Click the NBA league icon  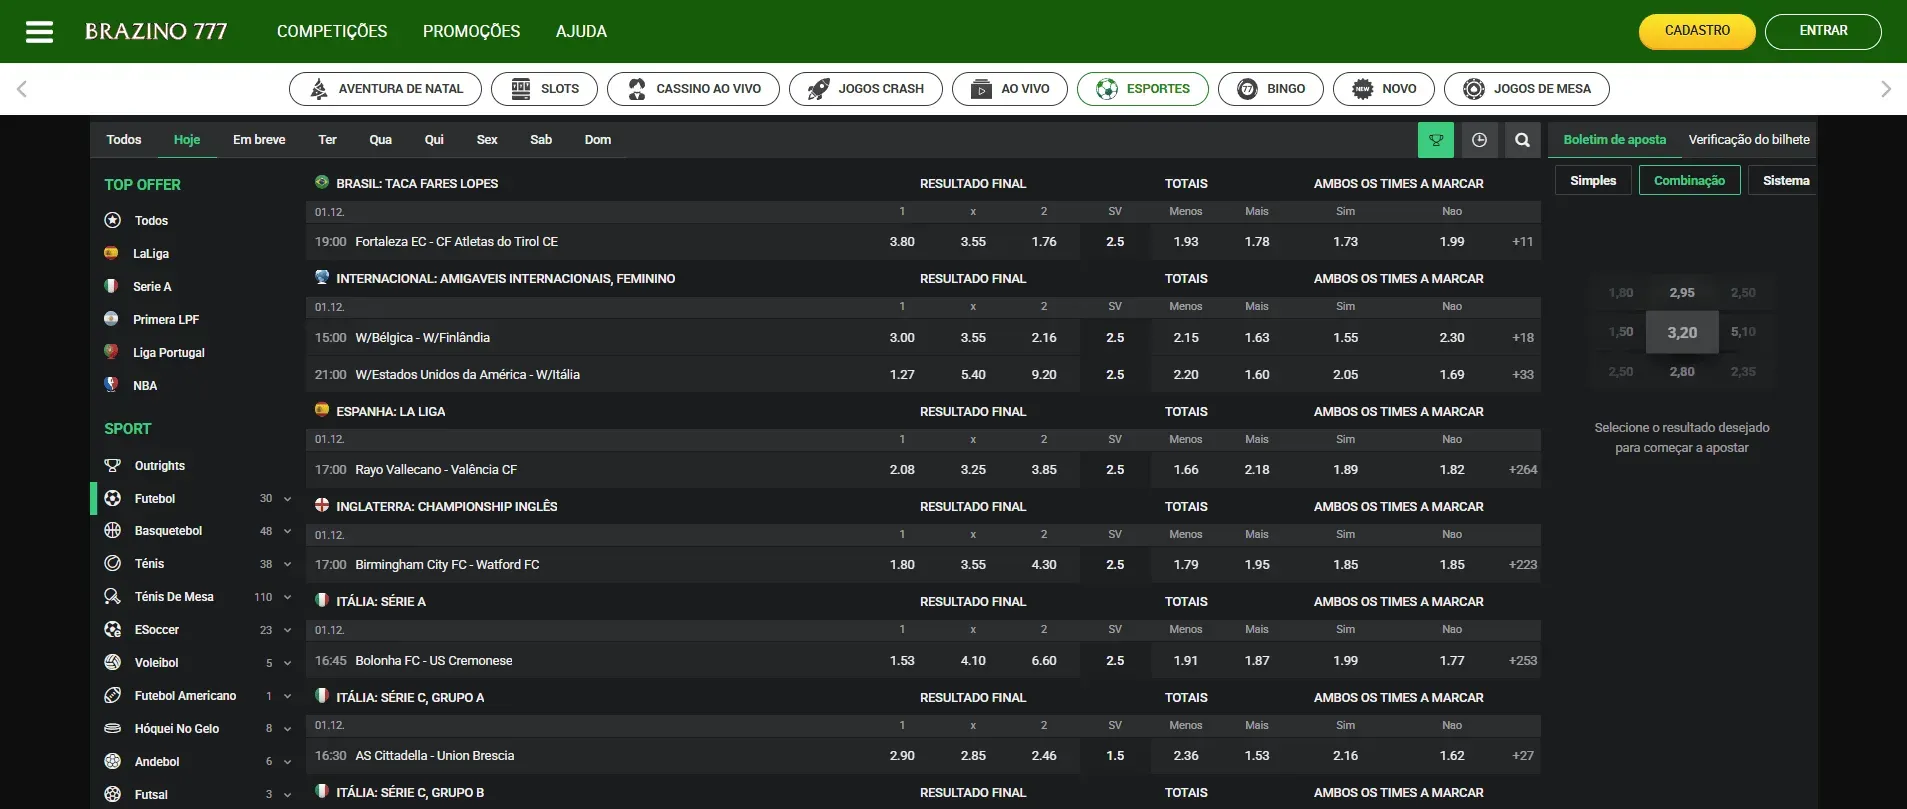(x=111, y=385)
